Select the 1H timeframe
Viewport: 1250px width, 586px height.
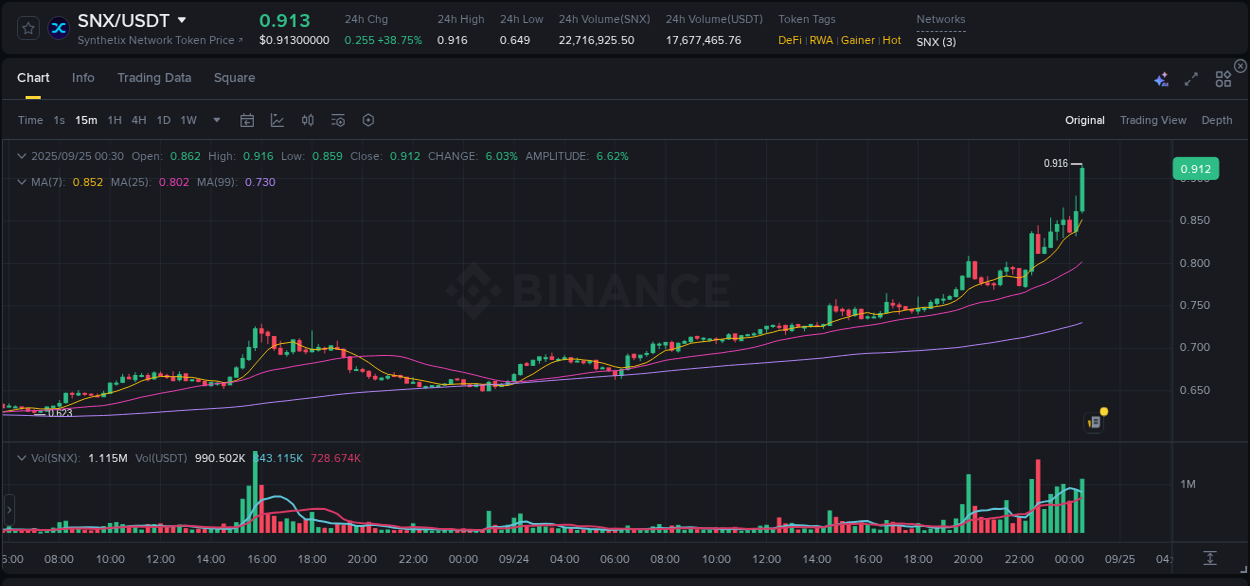113,120
